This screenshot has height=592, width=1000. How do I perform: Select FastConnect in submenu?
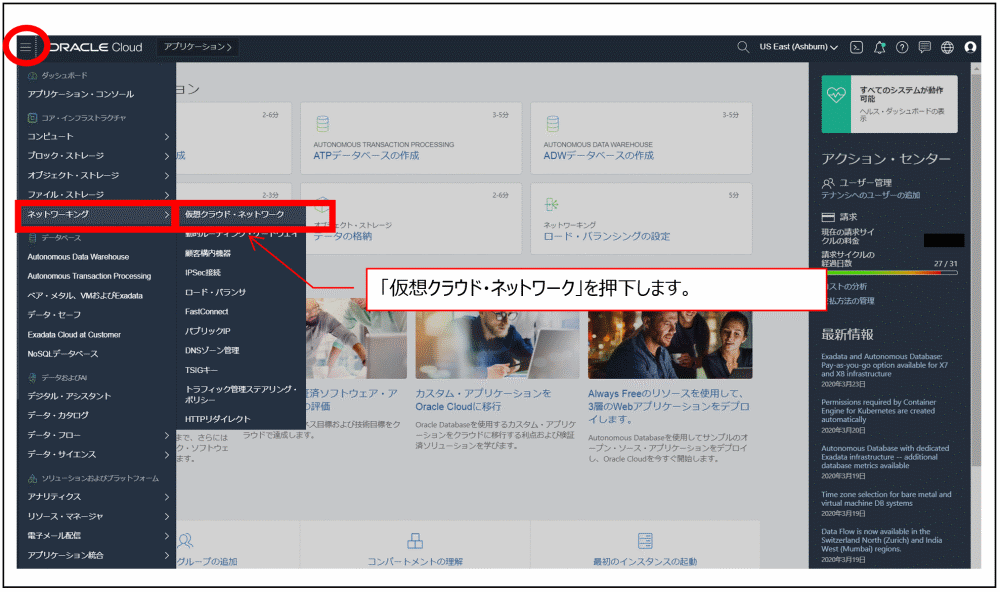207,311
